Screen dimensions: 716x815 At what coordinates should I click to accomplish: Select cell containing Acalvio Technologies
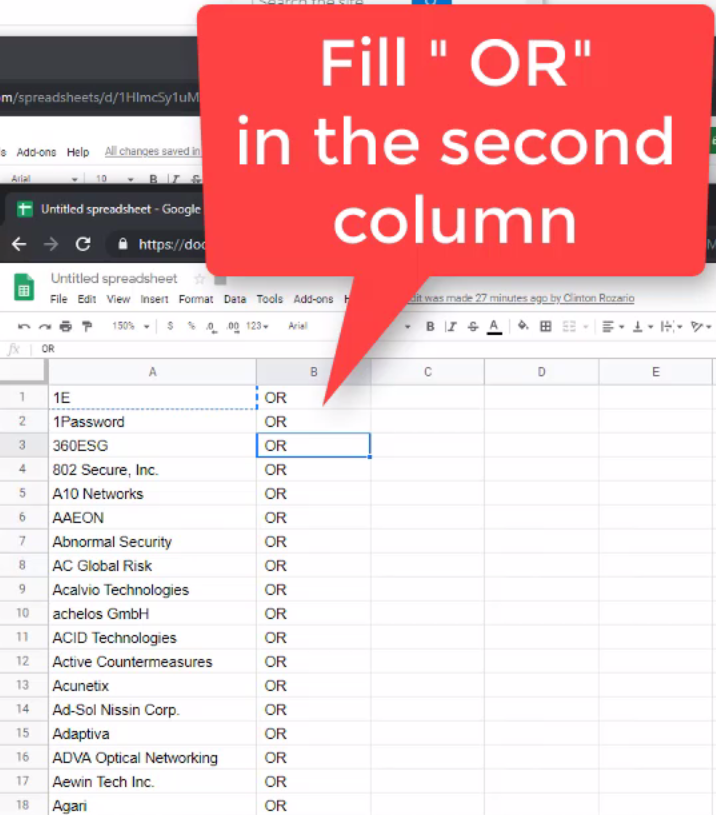(x=152, y=589)
